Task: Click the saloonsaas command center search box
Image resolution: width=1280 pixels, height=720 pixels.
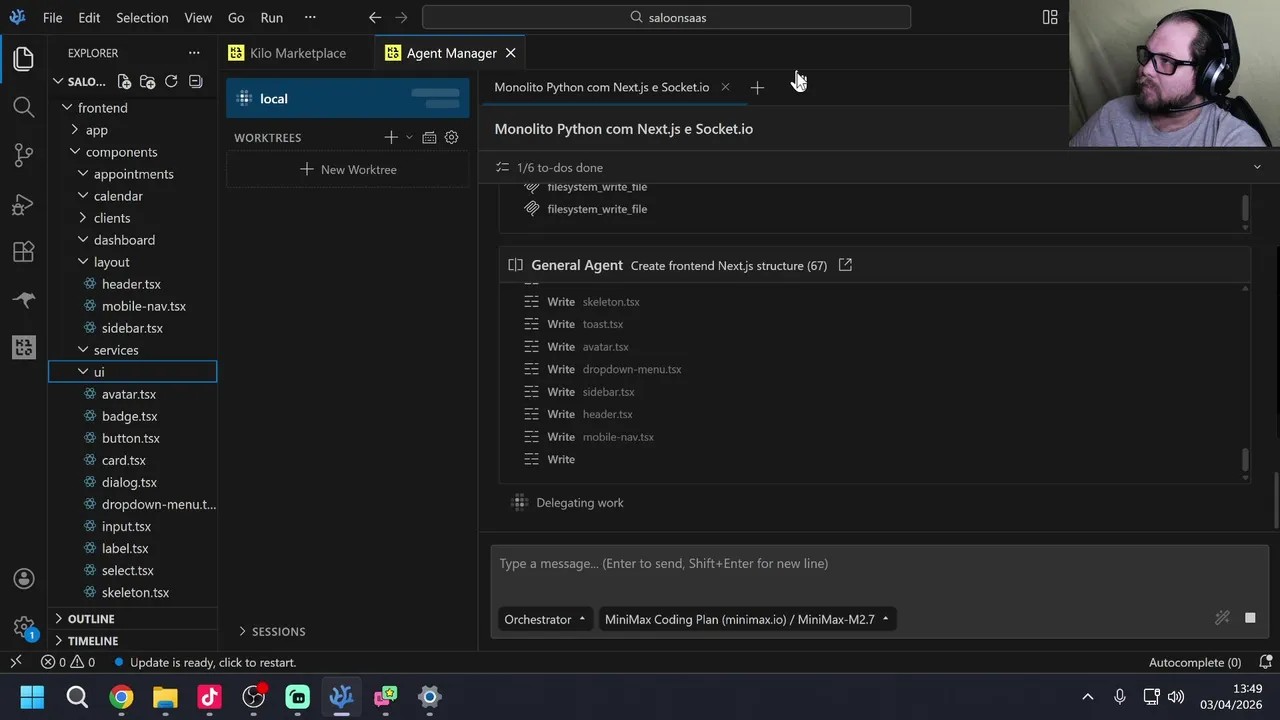Action: 666,17
